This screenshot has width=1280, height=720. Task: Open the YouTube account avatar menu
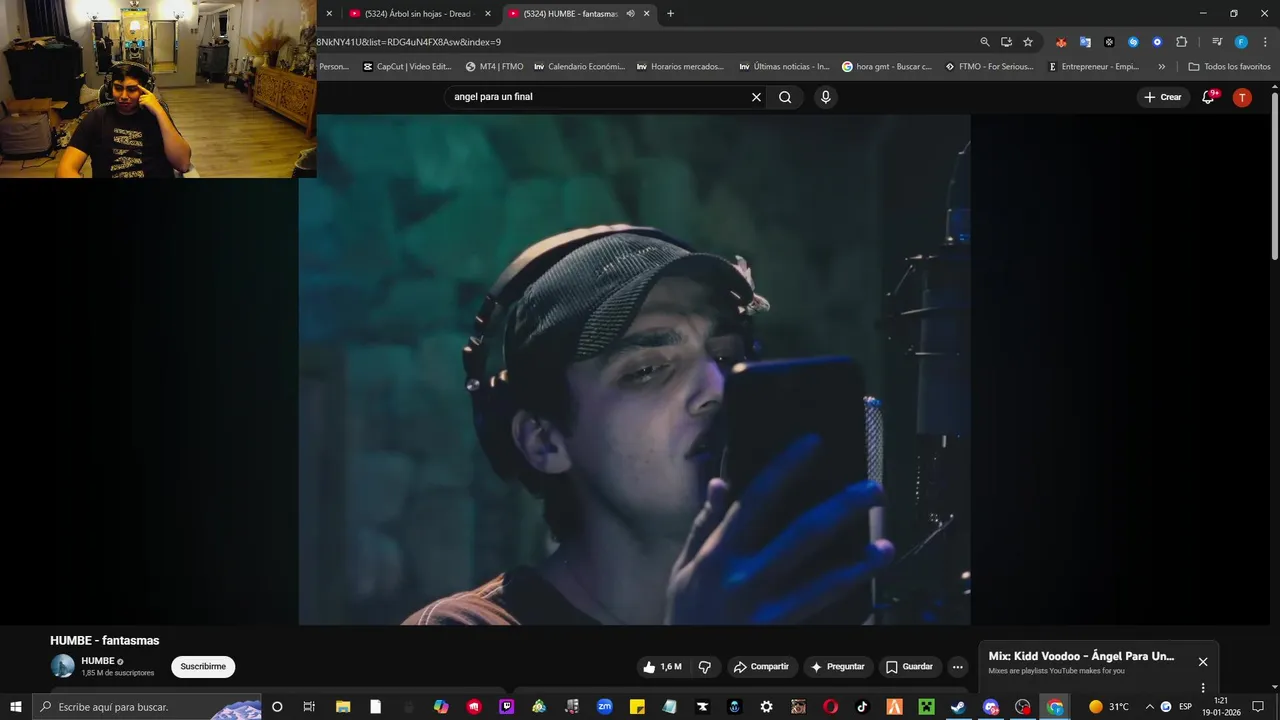[1242, 97]
